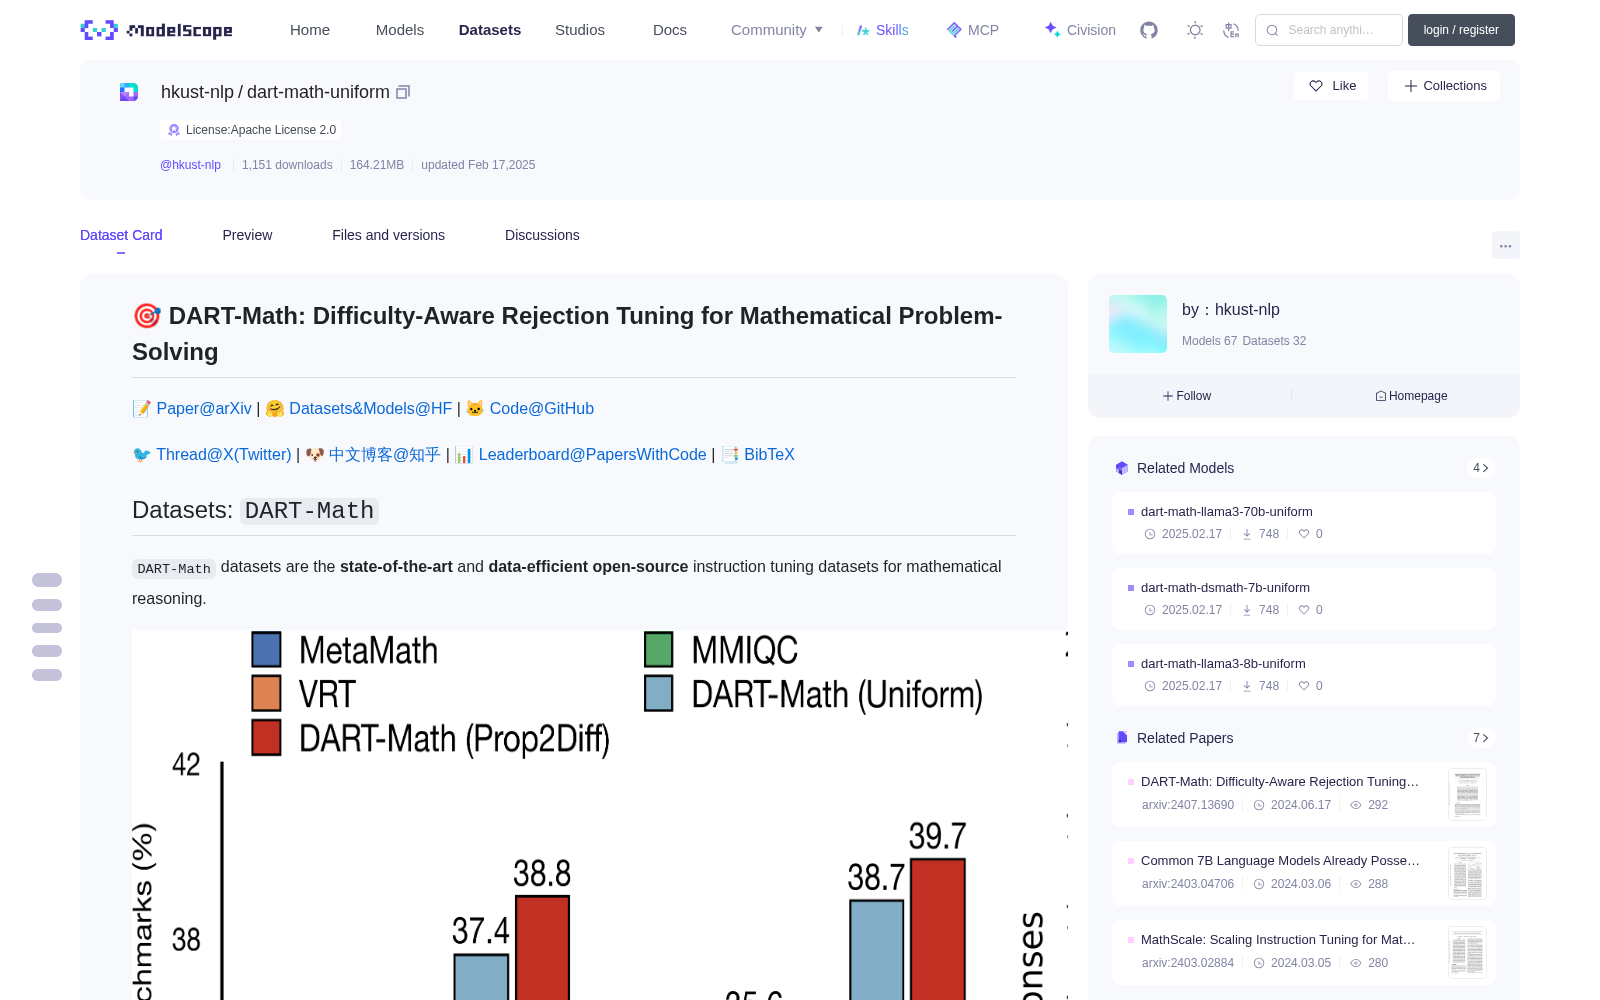The width and height of the screenshot is (1600, 1000).
Task: Switch to Files and versions tab
Action: 389,235
